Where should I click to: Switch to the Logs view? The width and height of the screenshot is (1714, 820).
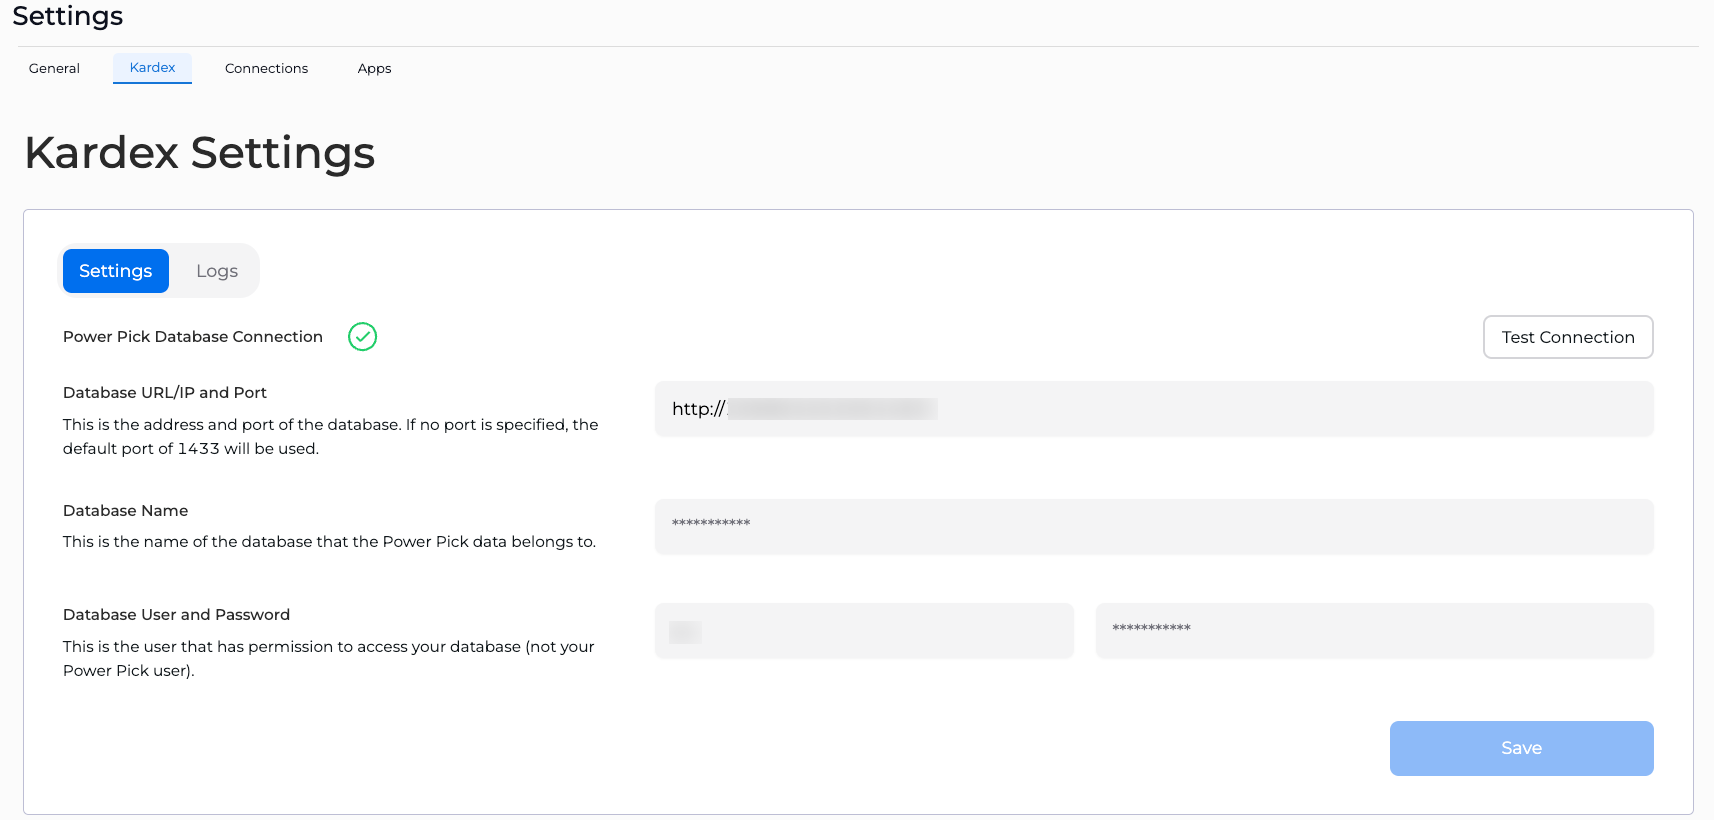pyautogui.click(x=217, y=271)
